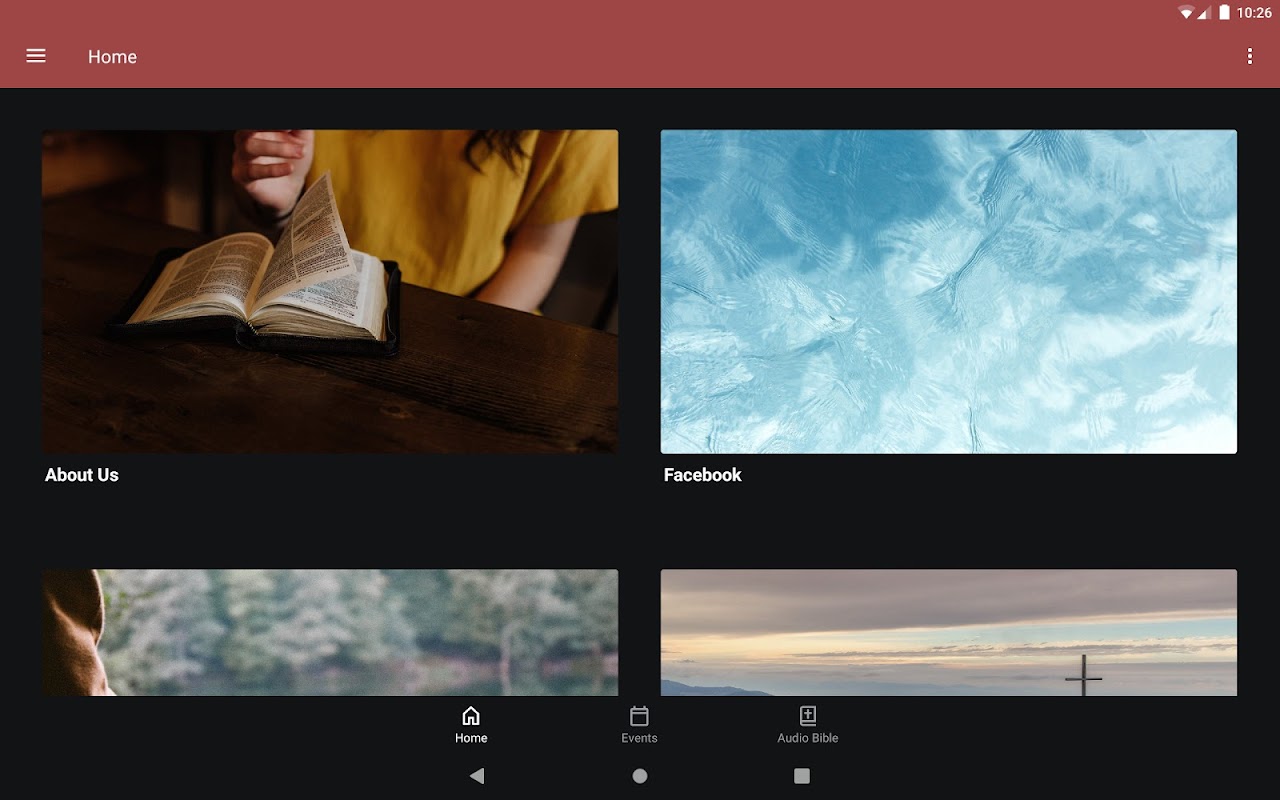Image resolution: width=1280 pixels, height=800 pixels.
Task: Open the hamburger navigation menu
Action: point(36,56)
